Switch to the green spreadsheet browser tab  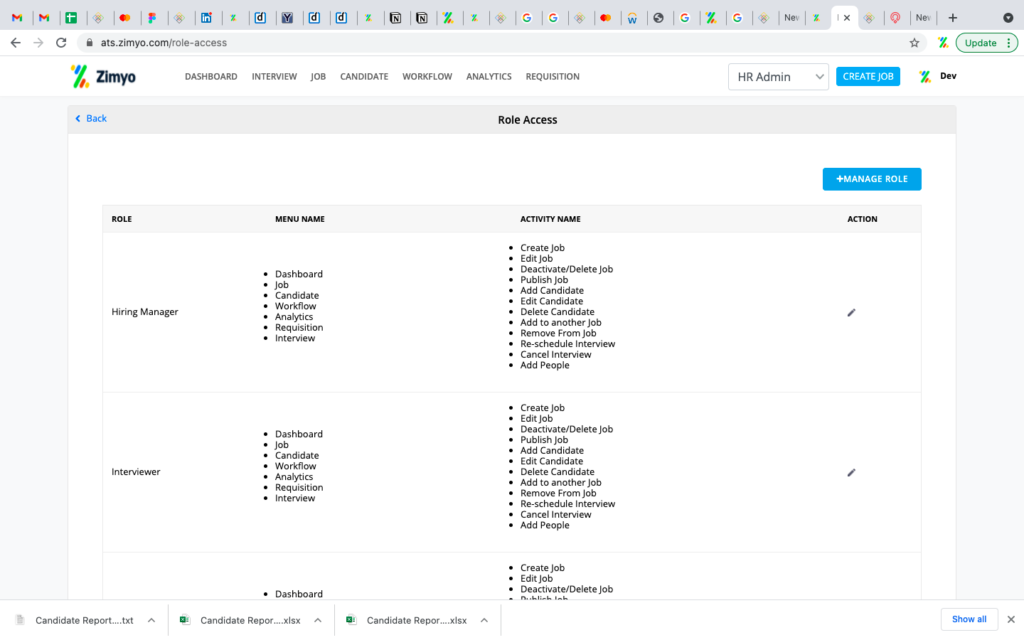coord(71,18)
